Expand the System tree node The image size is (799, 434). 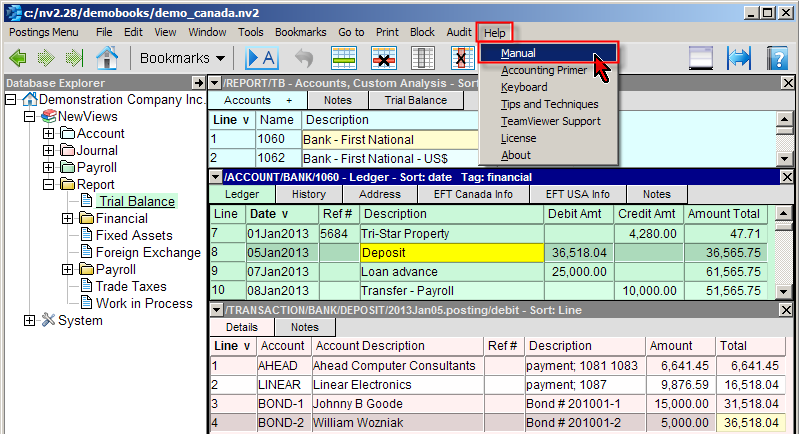tap(30, 321)
